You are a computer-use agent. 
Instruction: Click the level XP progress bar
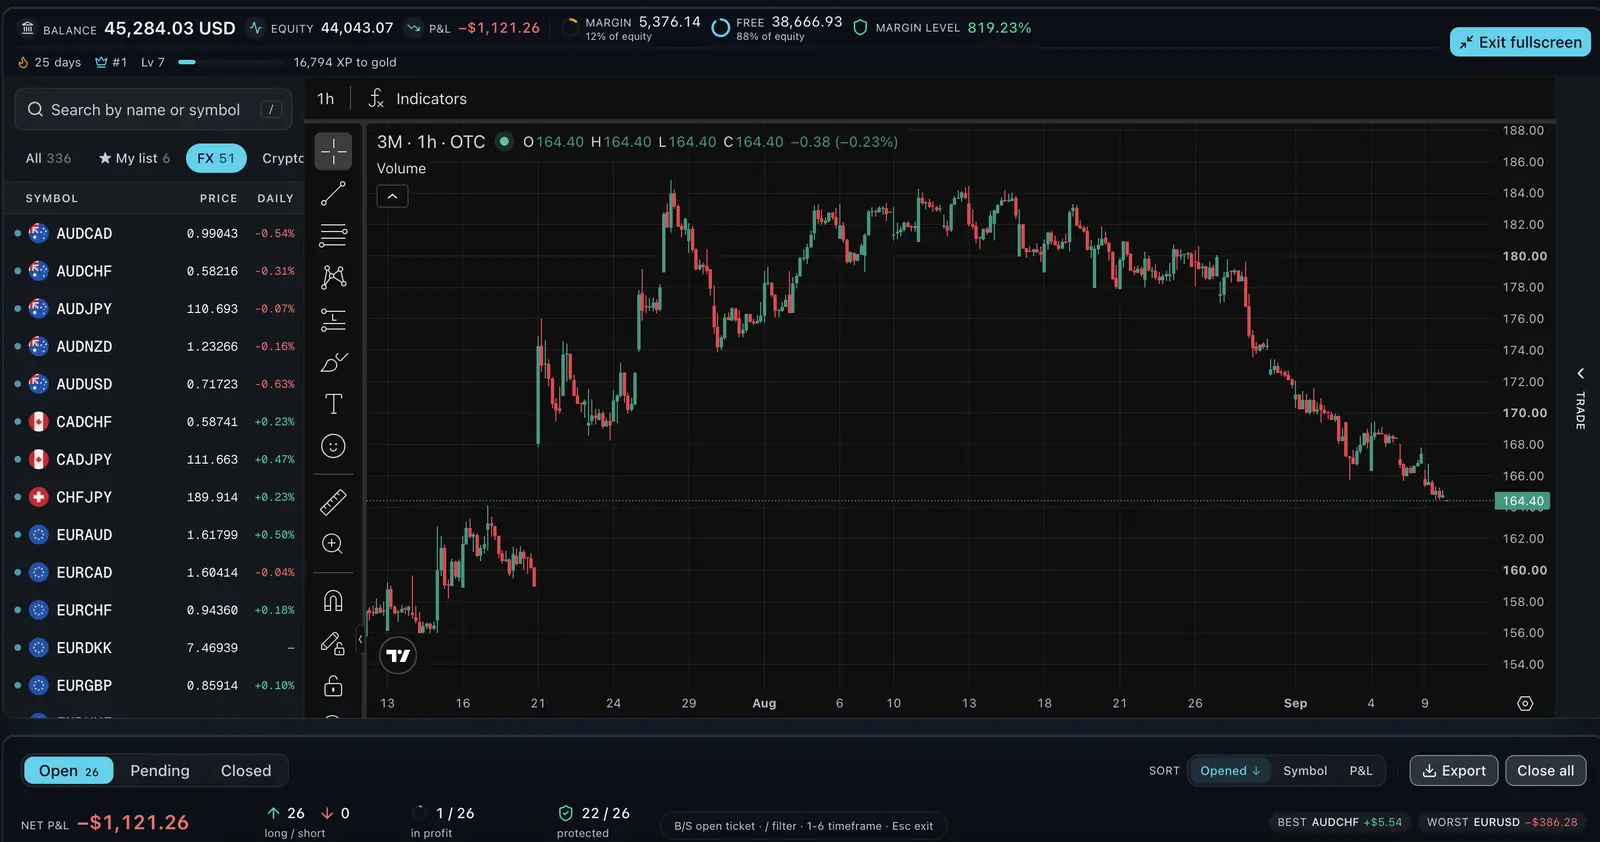(229, 62)
